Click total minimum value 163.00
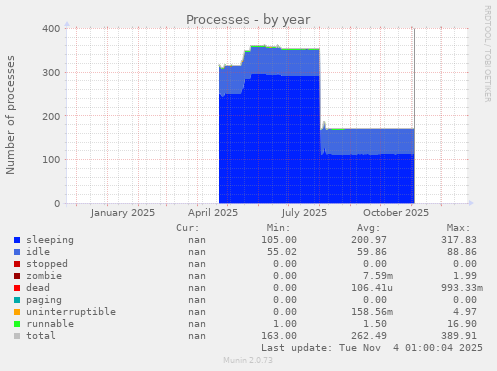497x371 pixels. tap(279, 336)
